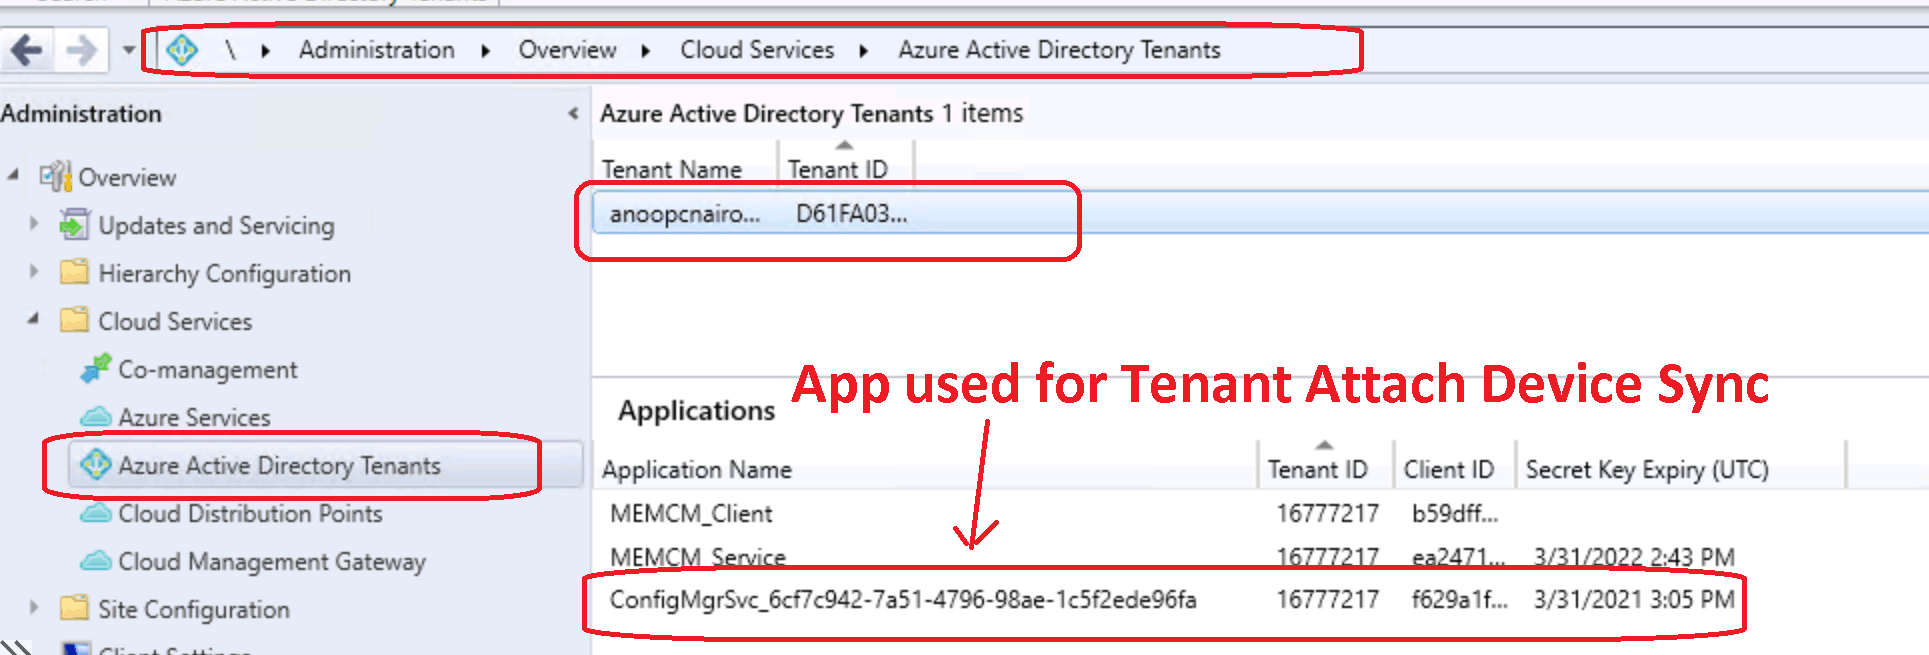Image resolution: width=1929 pixels, height=655 pixels.
Task: Click client ID ea2471... cell
Action: 1458,556
